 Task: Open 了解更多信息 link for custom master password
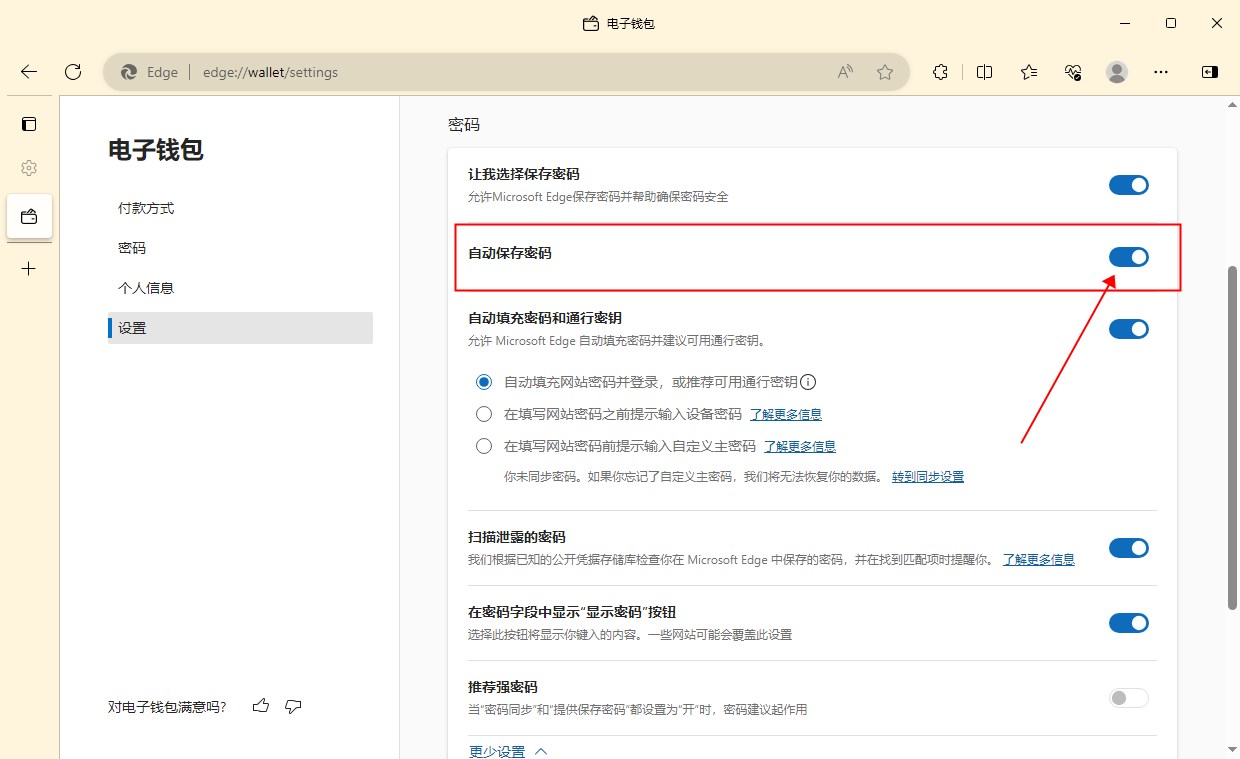tap(800, 446)
